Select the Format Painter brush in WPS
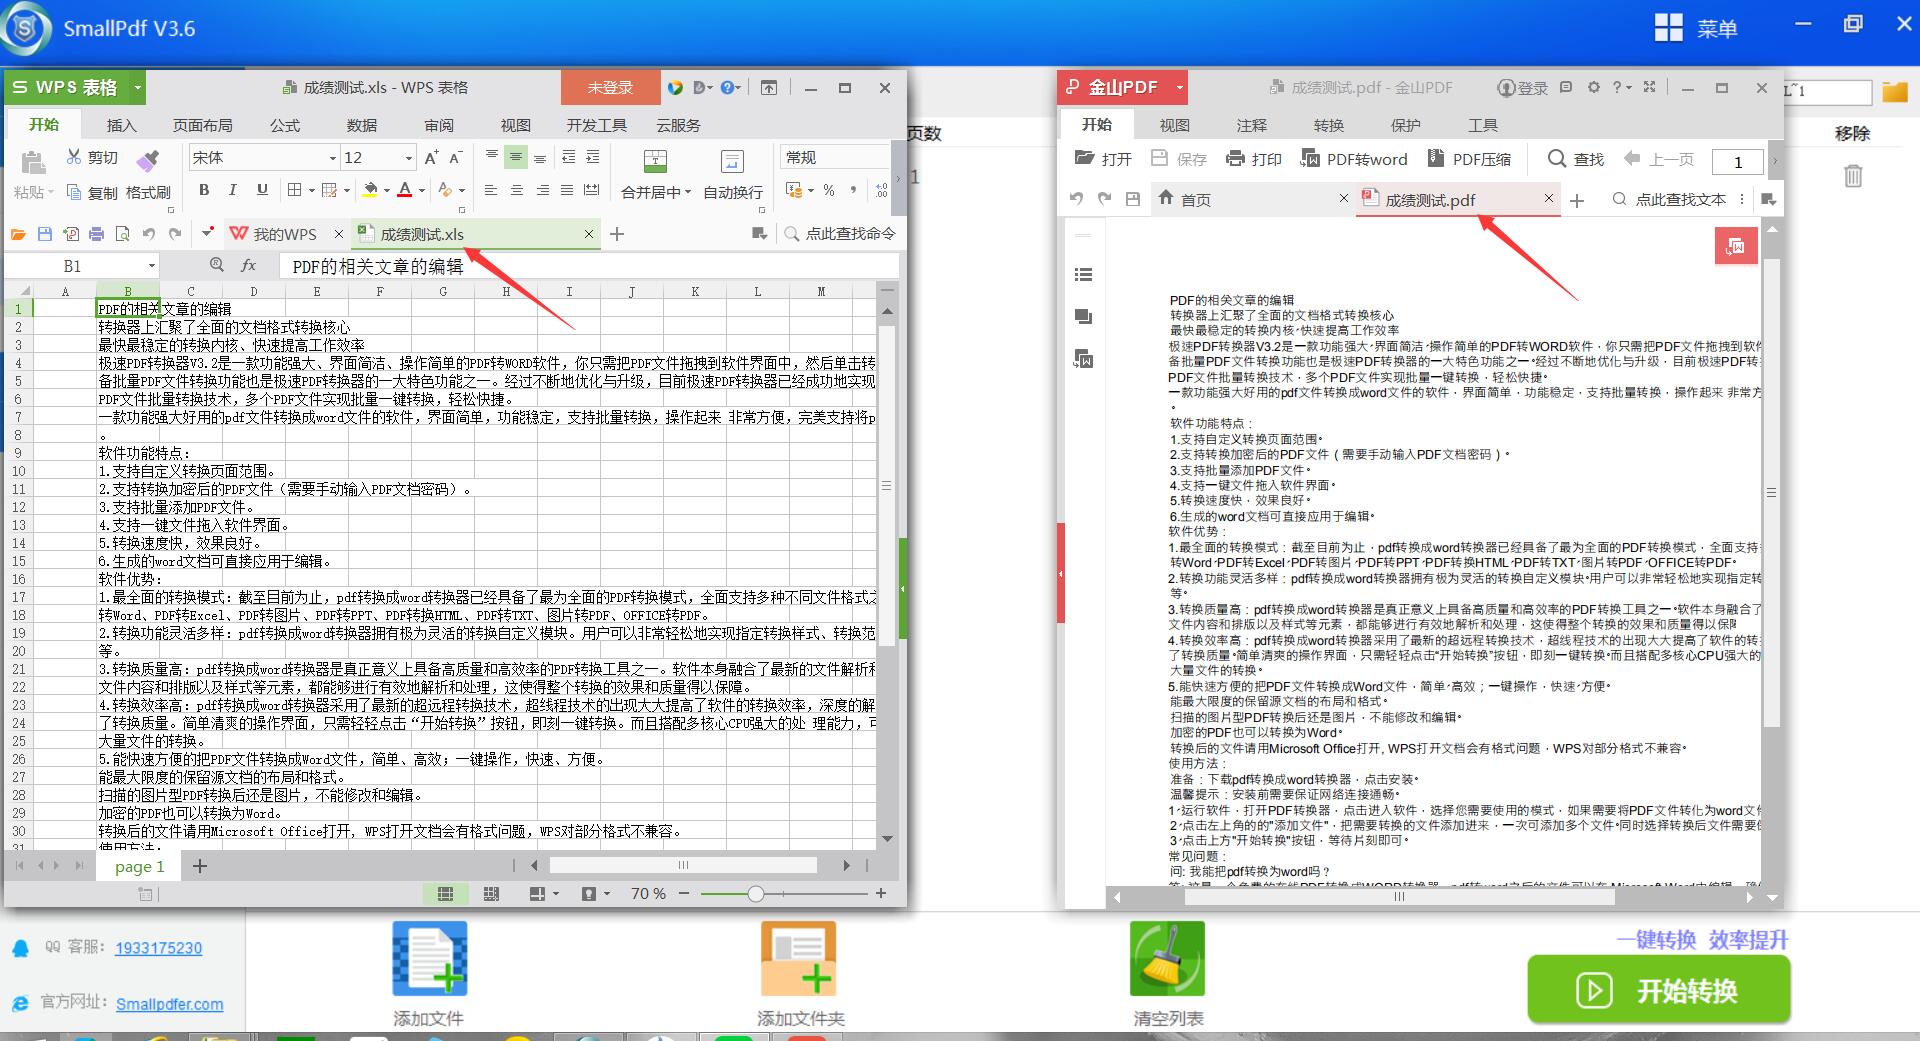The width and height of the screenshot is (1920, 1041). [x=148, y=160]
